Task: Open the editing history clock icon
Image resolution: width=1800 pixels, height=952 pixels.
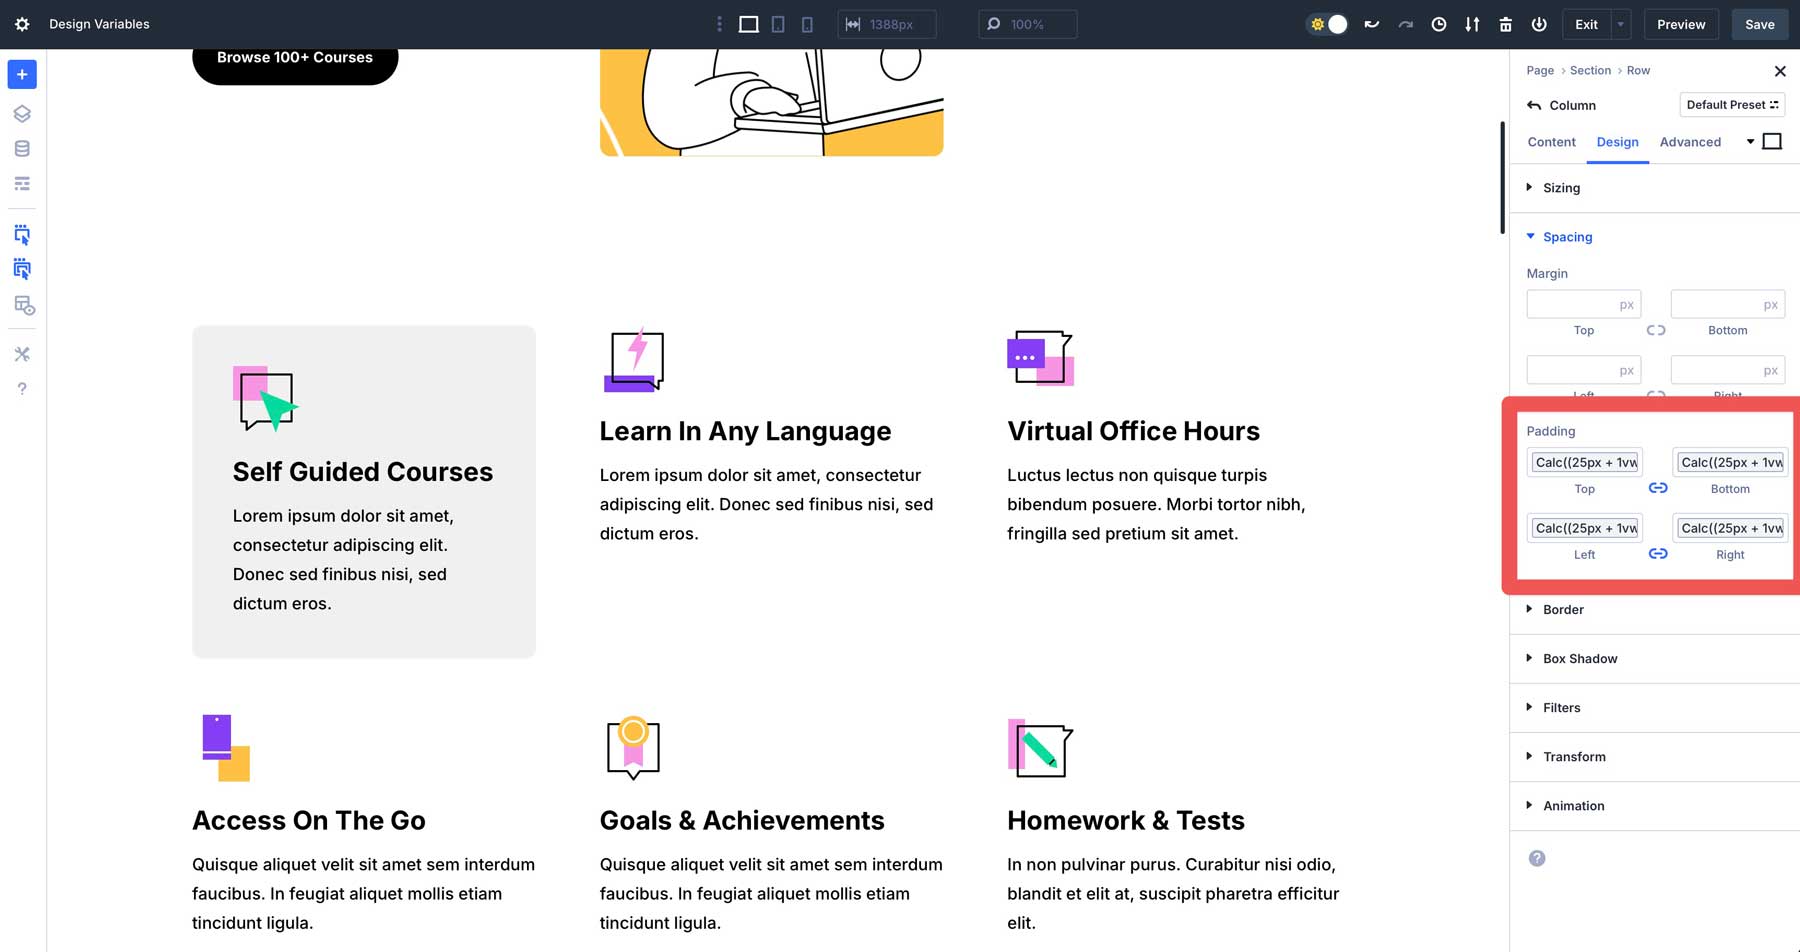Action: point(1439,23)
